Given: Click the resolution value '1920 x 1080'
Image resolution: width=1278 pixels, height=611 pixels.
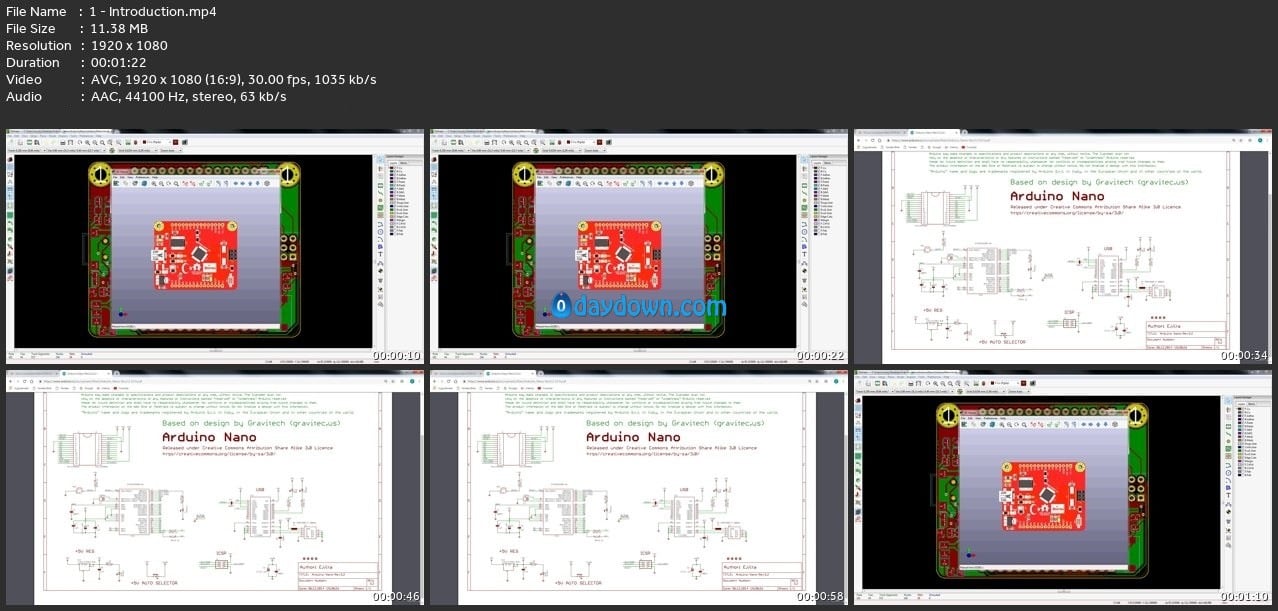Looking at the screenshot, I should [x=129, y=46].
